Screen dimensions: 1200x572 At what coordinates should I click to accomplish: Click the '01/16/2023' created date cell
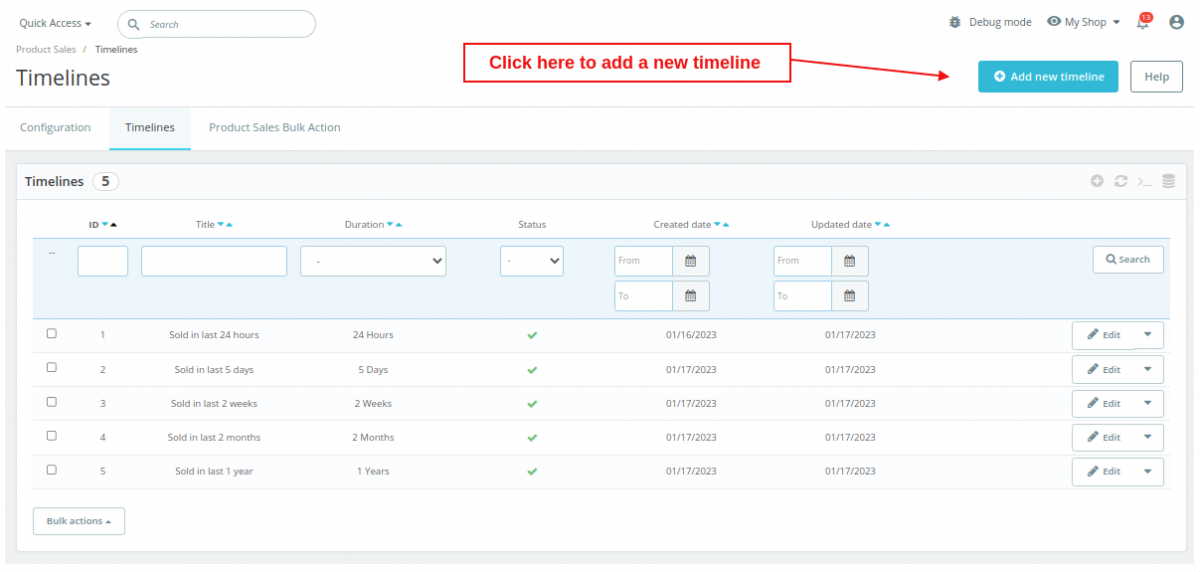pos(691,335)
